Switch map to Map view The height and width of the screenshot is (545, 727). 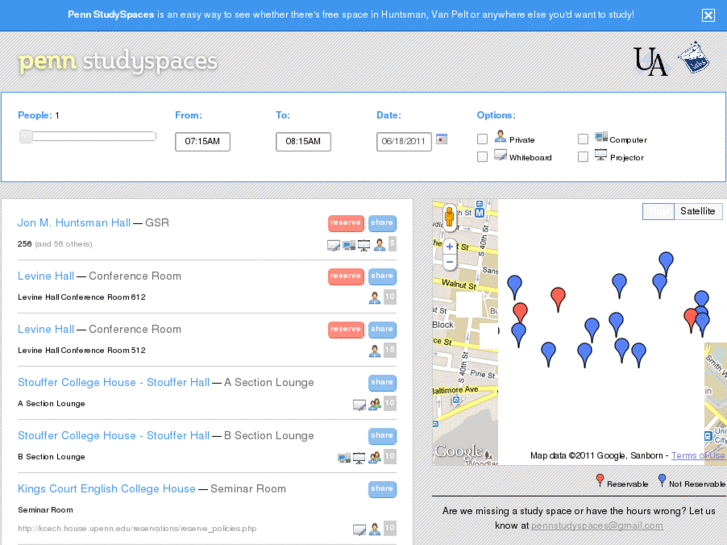pyautogui.click(x=658, y=212)
